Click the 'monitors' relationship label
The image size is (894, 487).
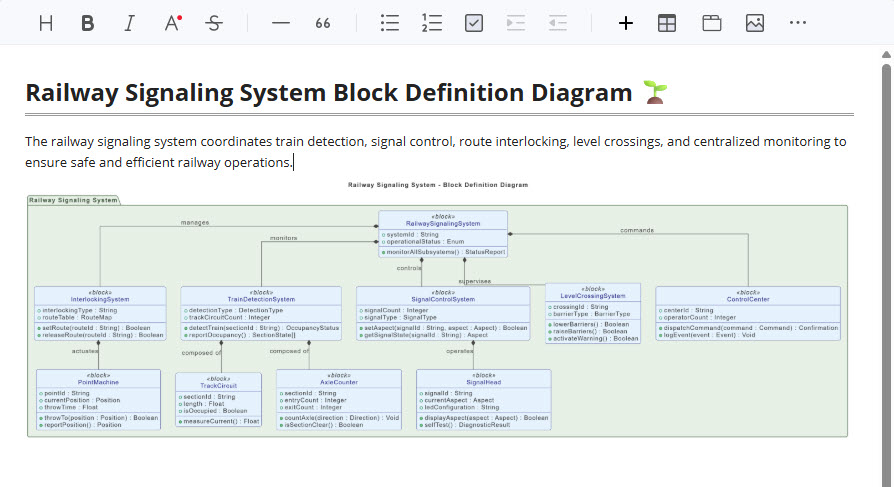pos(283,238)
